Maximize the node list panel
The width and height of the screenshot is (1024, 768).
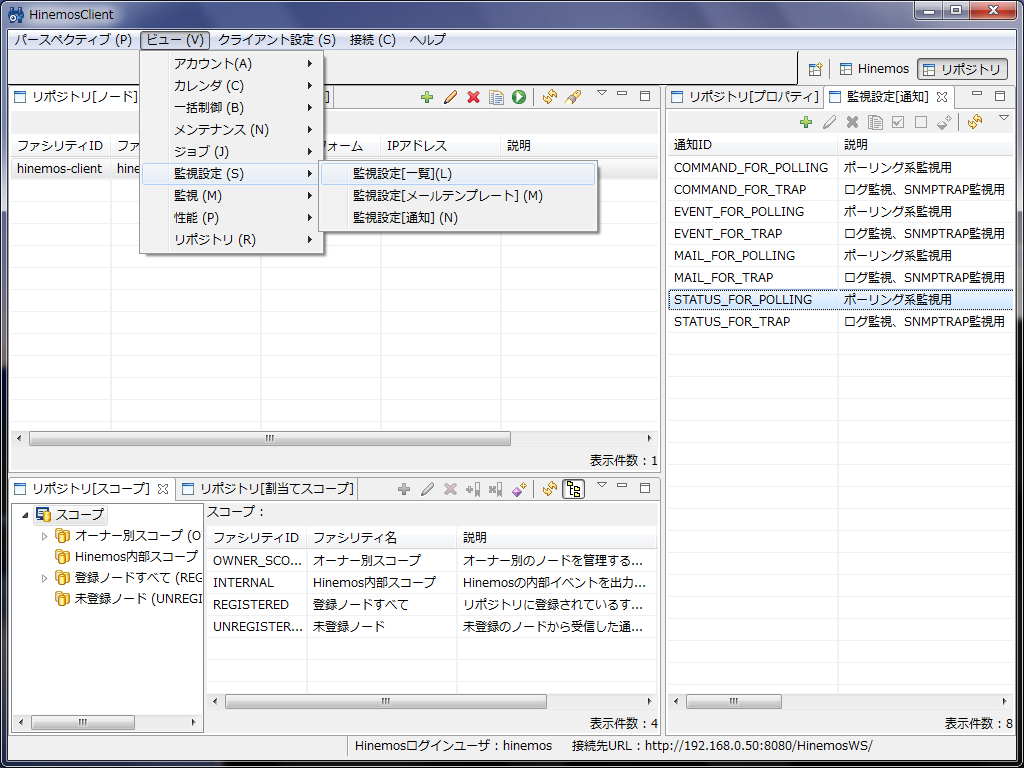(x=645, y=95)
